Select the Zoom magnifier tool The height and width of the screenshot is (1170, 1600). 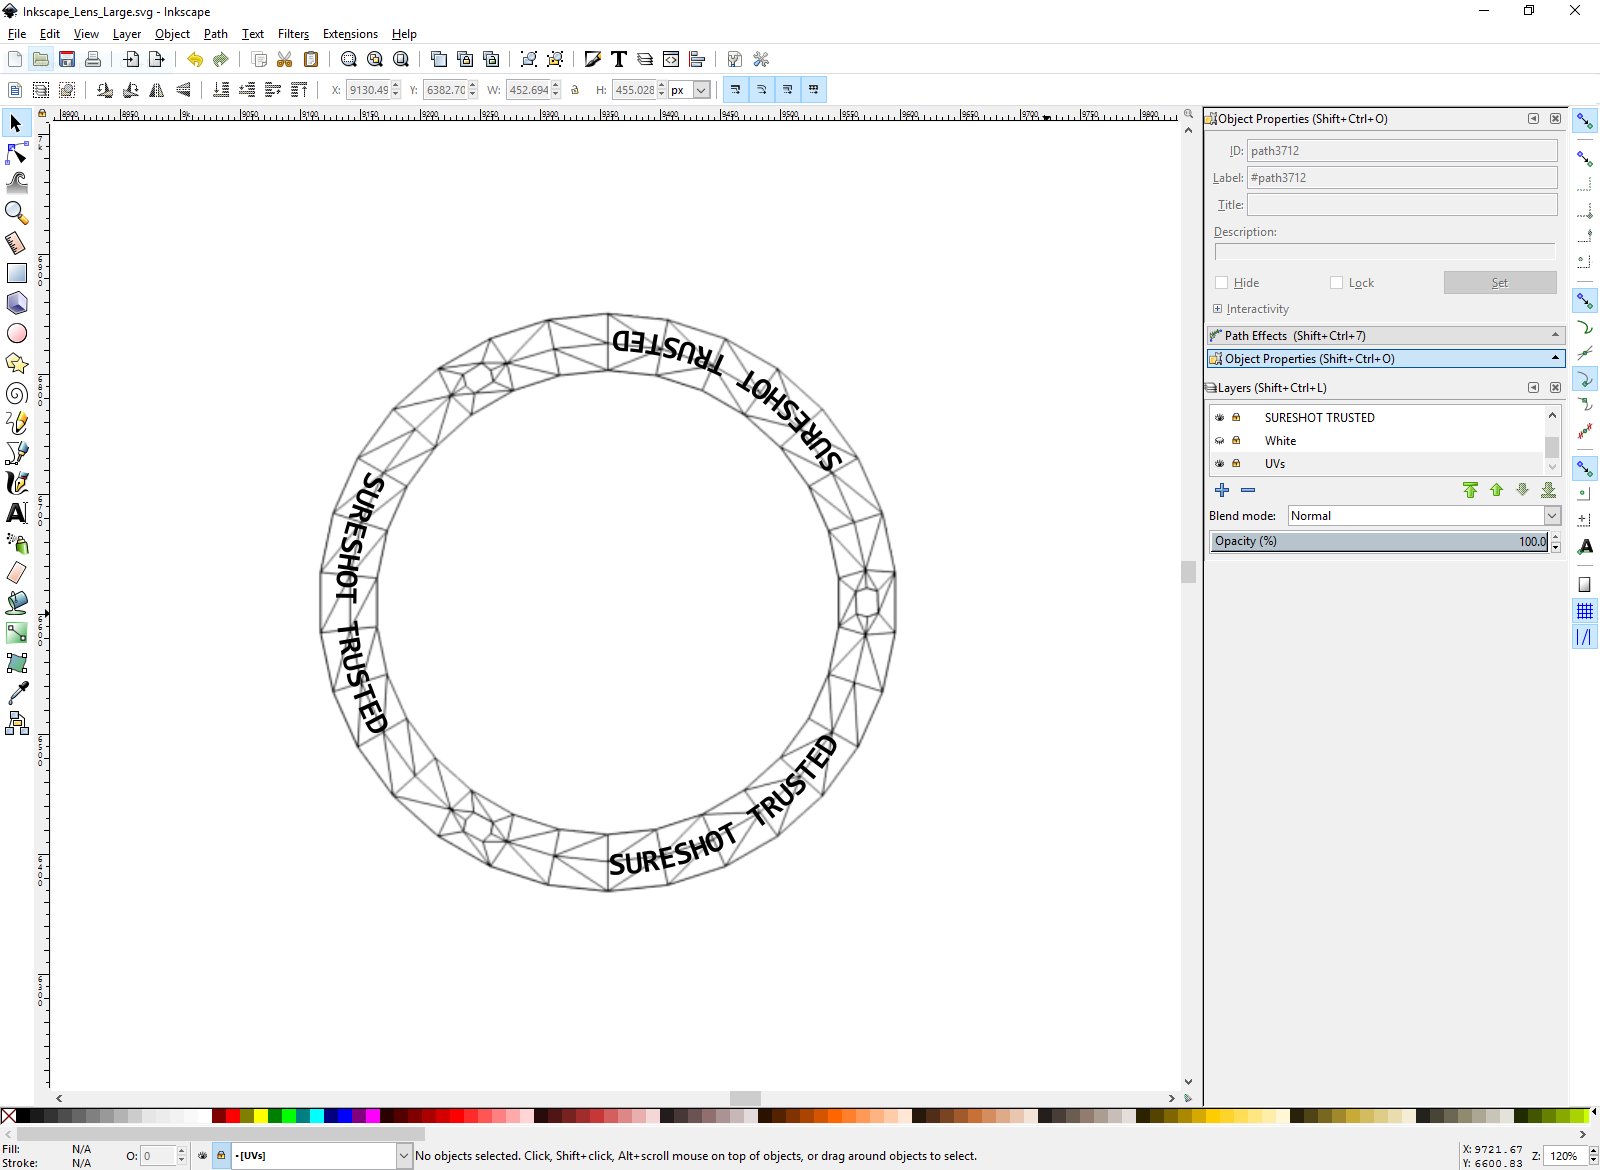pos(16,213)
